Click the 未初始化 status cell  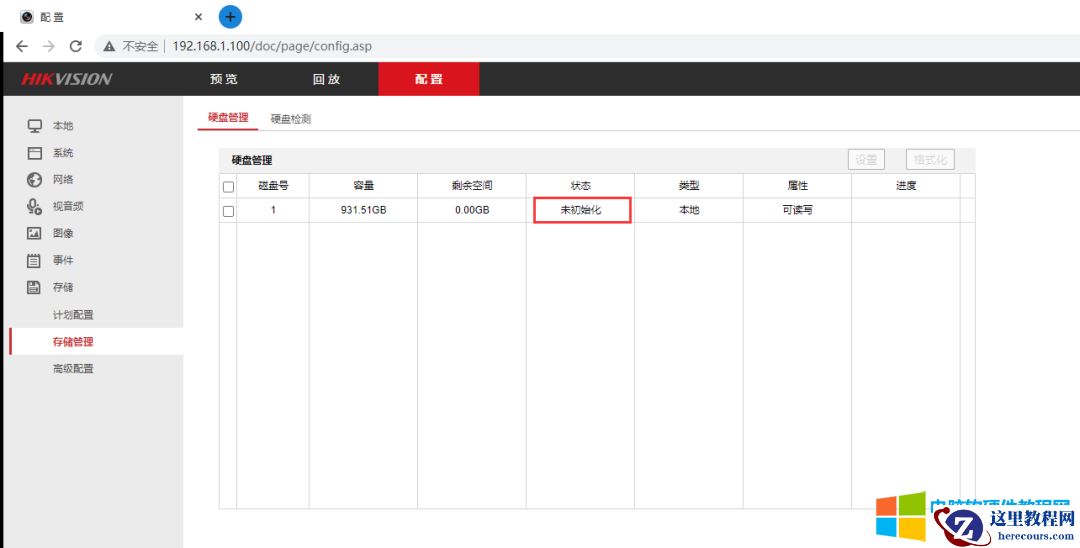[582, 210]
